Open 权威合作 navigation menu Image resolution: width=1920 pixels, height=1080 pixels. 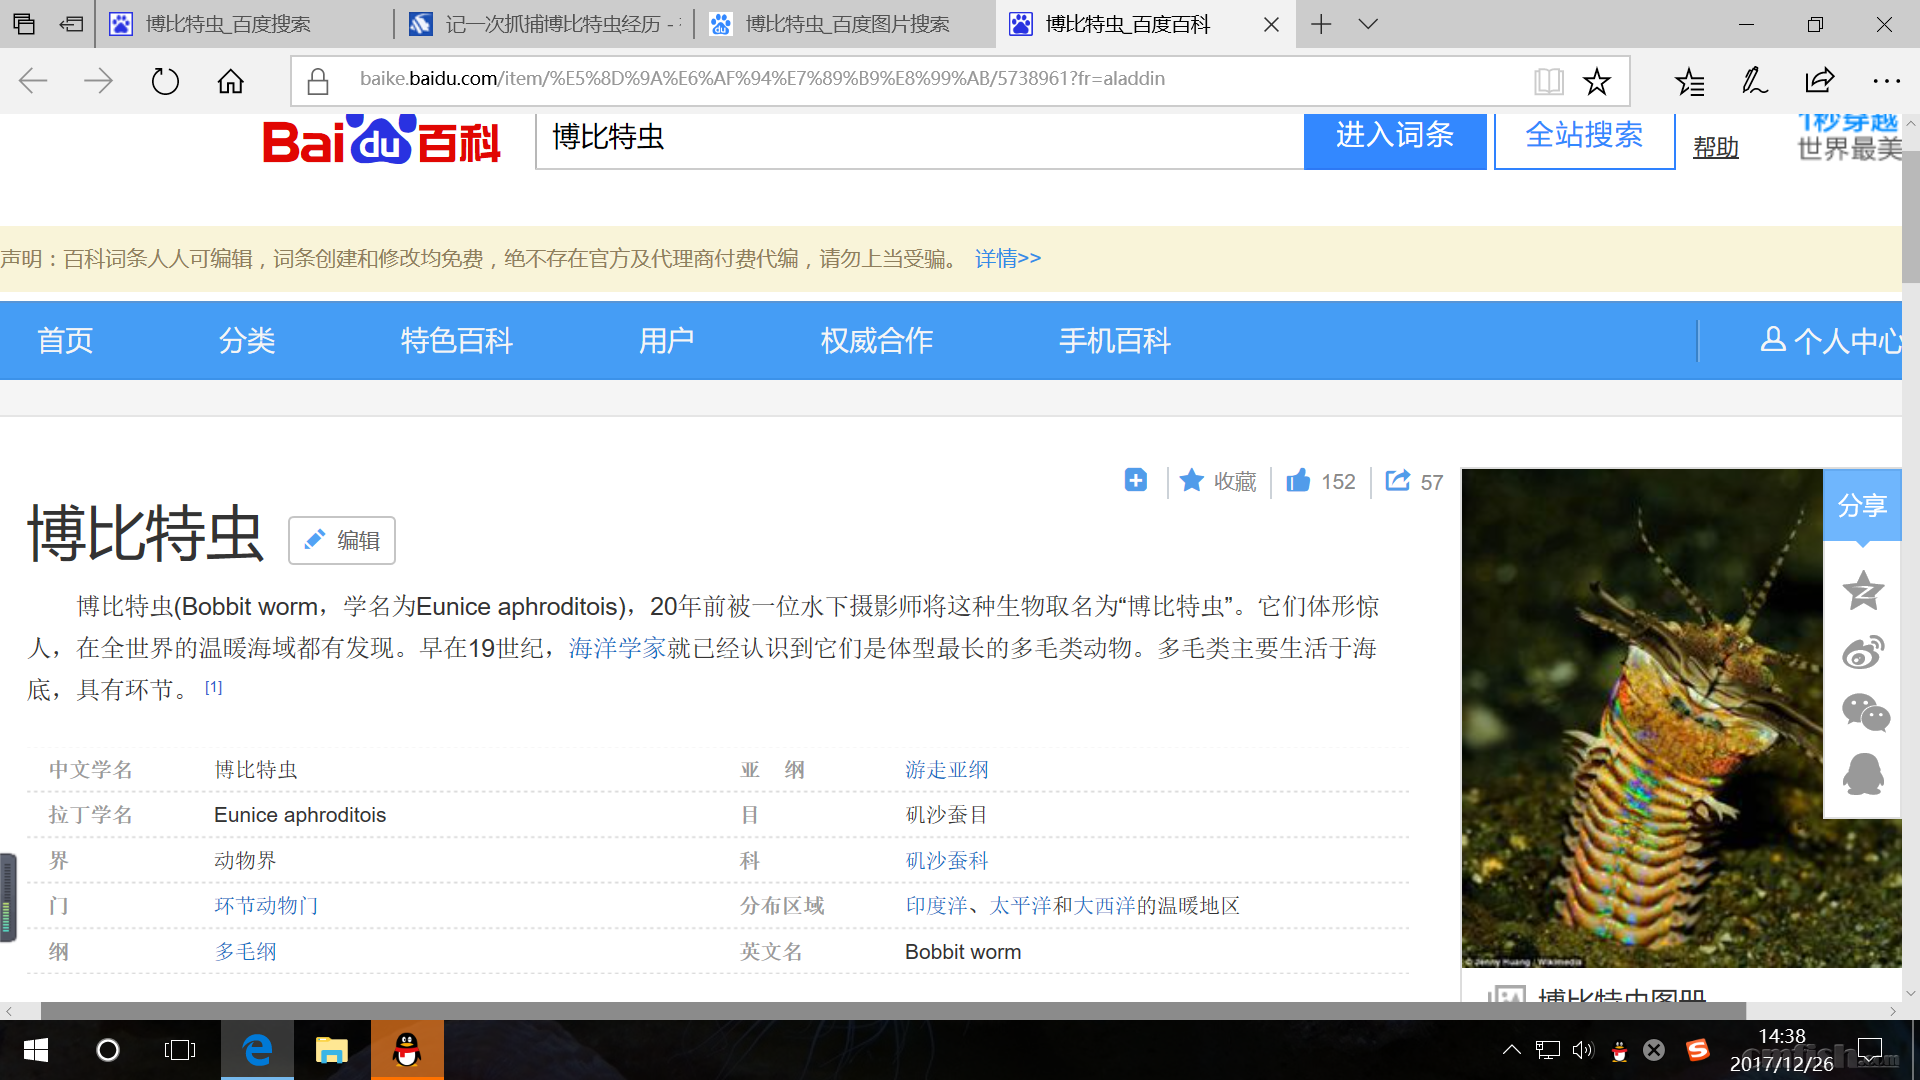click(x=876, y=341)
